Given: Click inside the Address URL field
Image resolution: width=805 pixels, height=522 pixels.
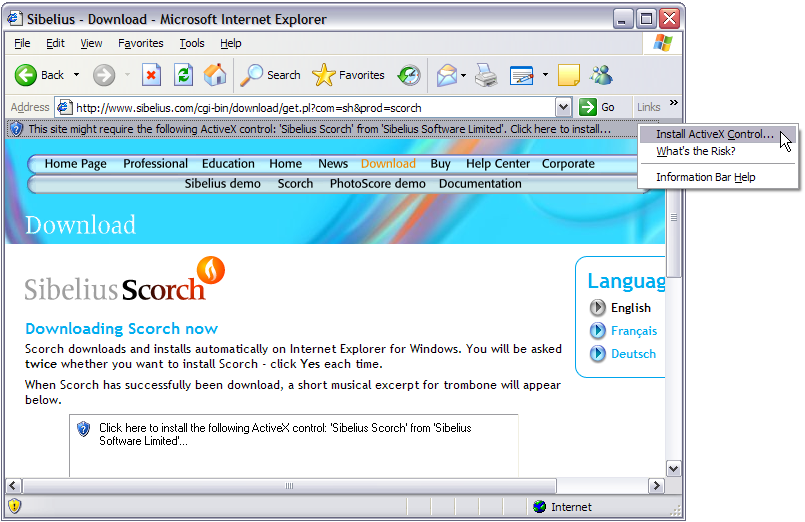Looking at the screenshot, I should pos(313,108).
